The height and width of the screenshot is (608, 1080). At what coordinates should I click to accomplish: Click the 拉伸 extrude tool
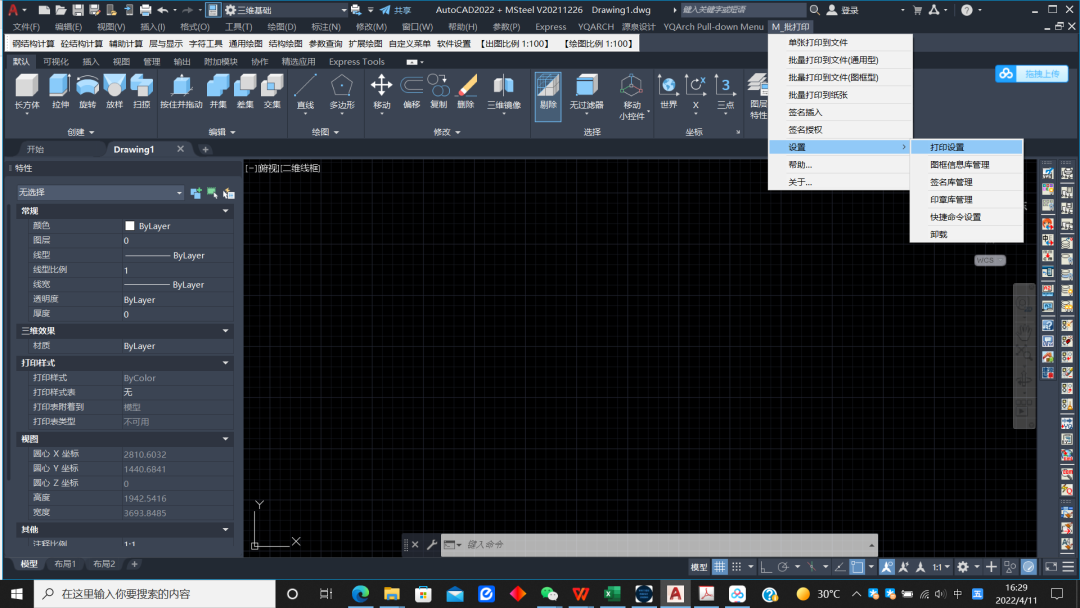coord(60,88)
